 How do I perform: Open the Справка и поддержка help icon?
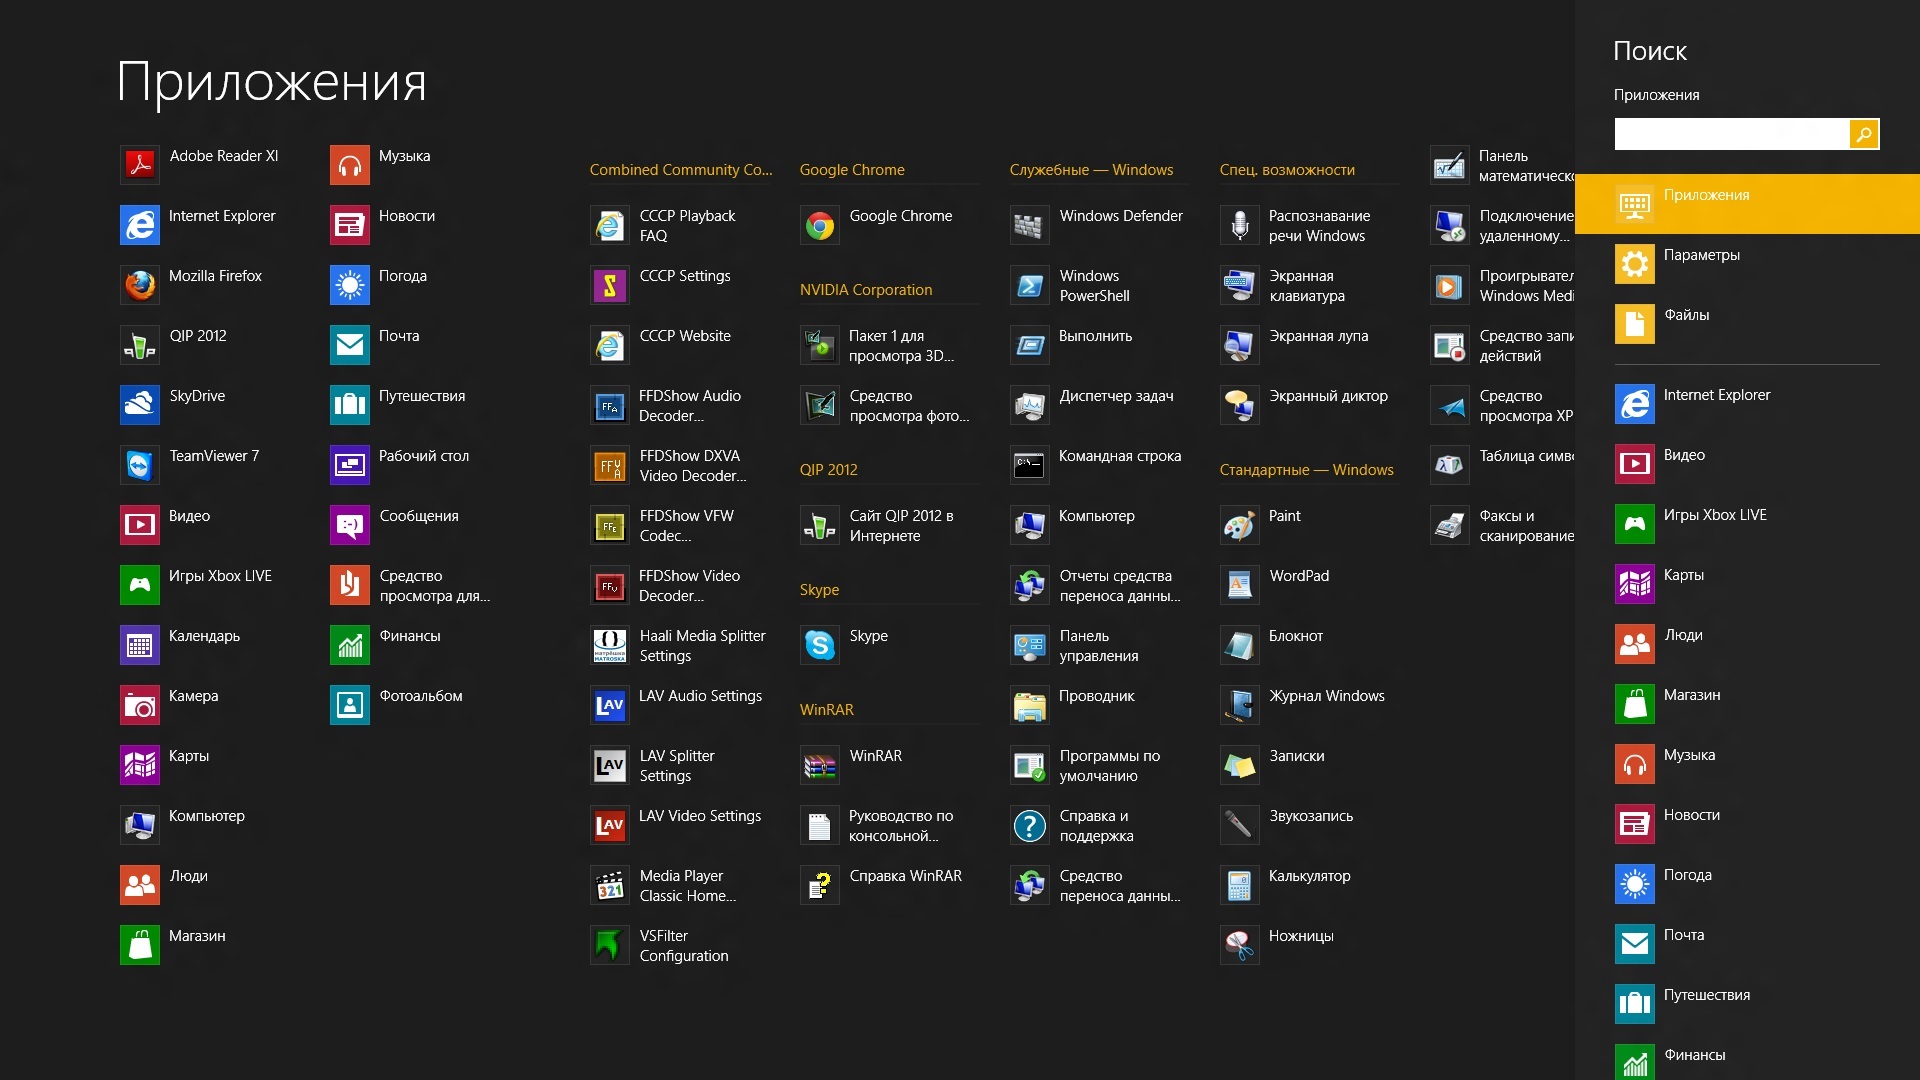pyautogui.click(x=1030, y=825)
